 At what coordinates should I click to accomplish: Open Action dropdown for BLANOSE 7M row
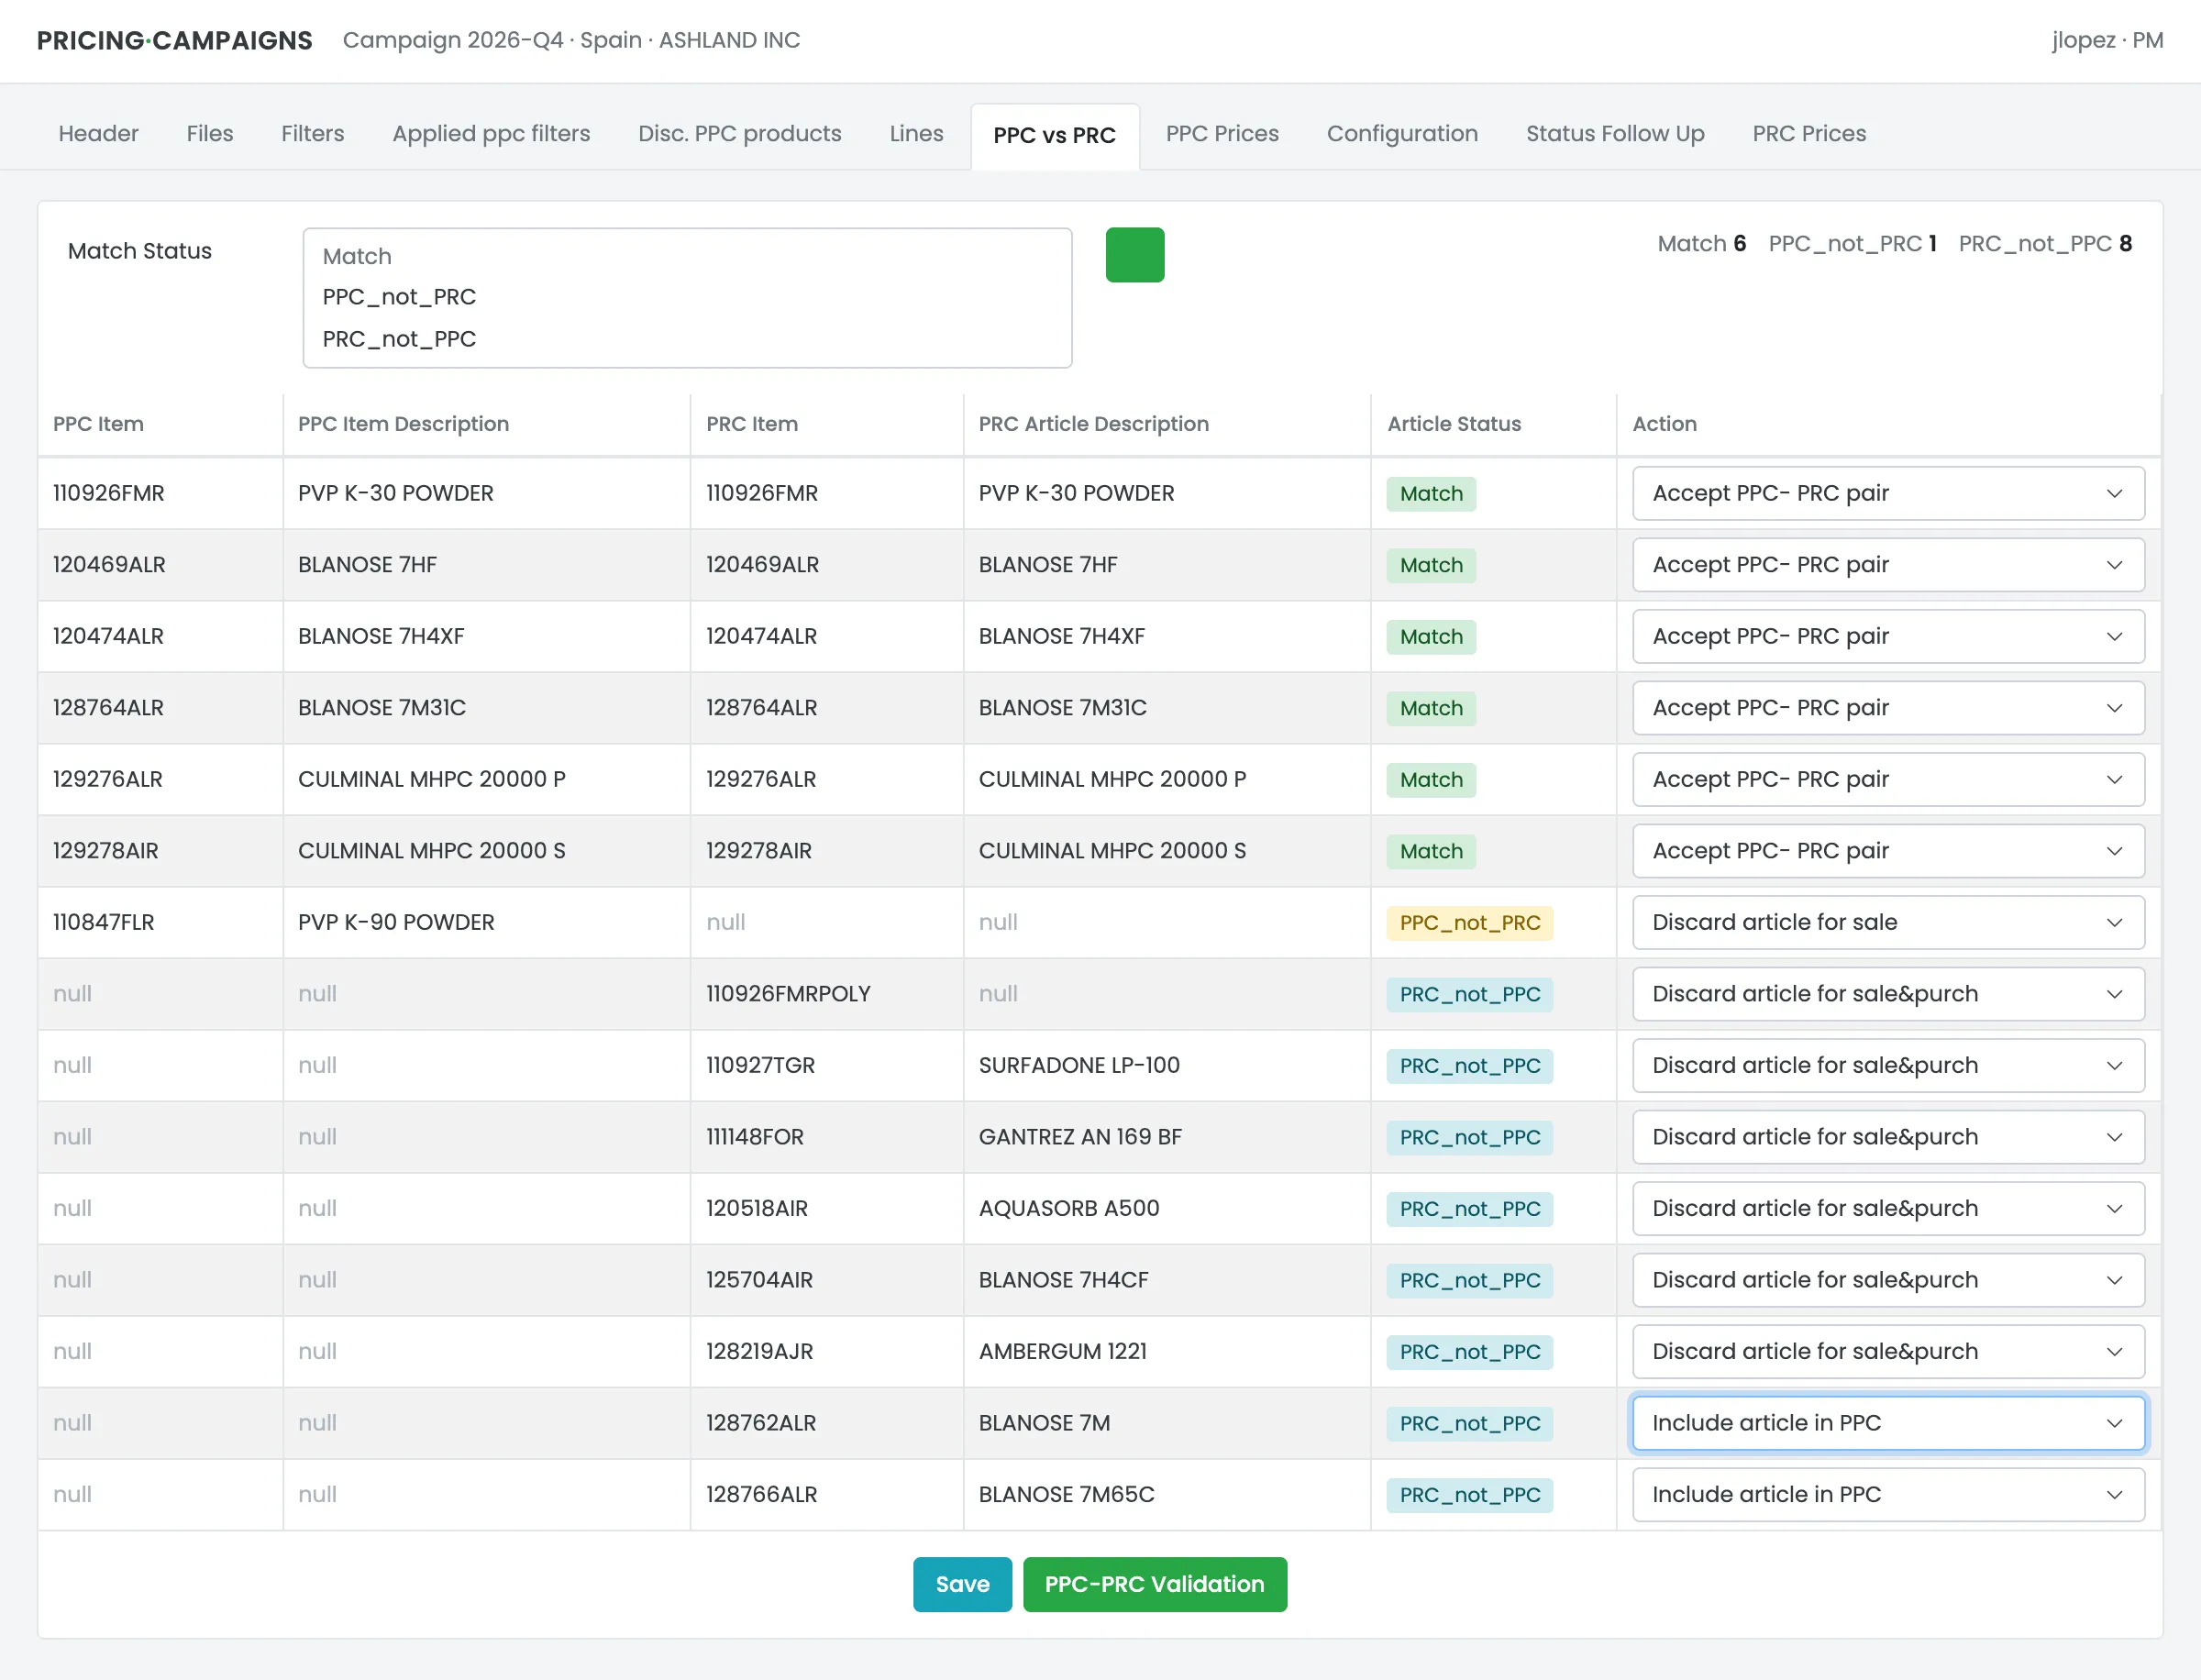pos(1888,1423)
